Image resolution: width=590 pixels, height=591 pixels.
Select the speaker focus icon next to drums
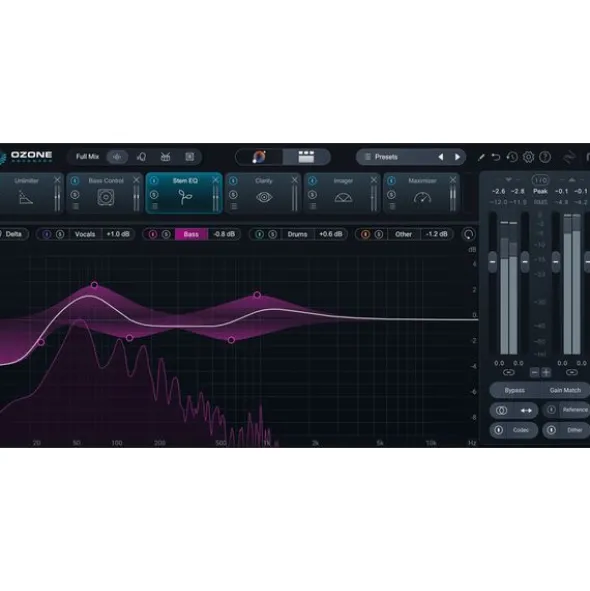coord(190,157)
